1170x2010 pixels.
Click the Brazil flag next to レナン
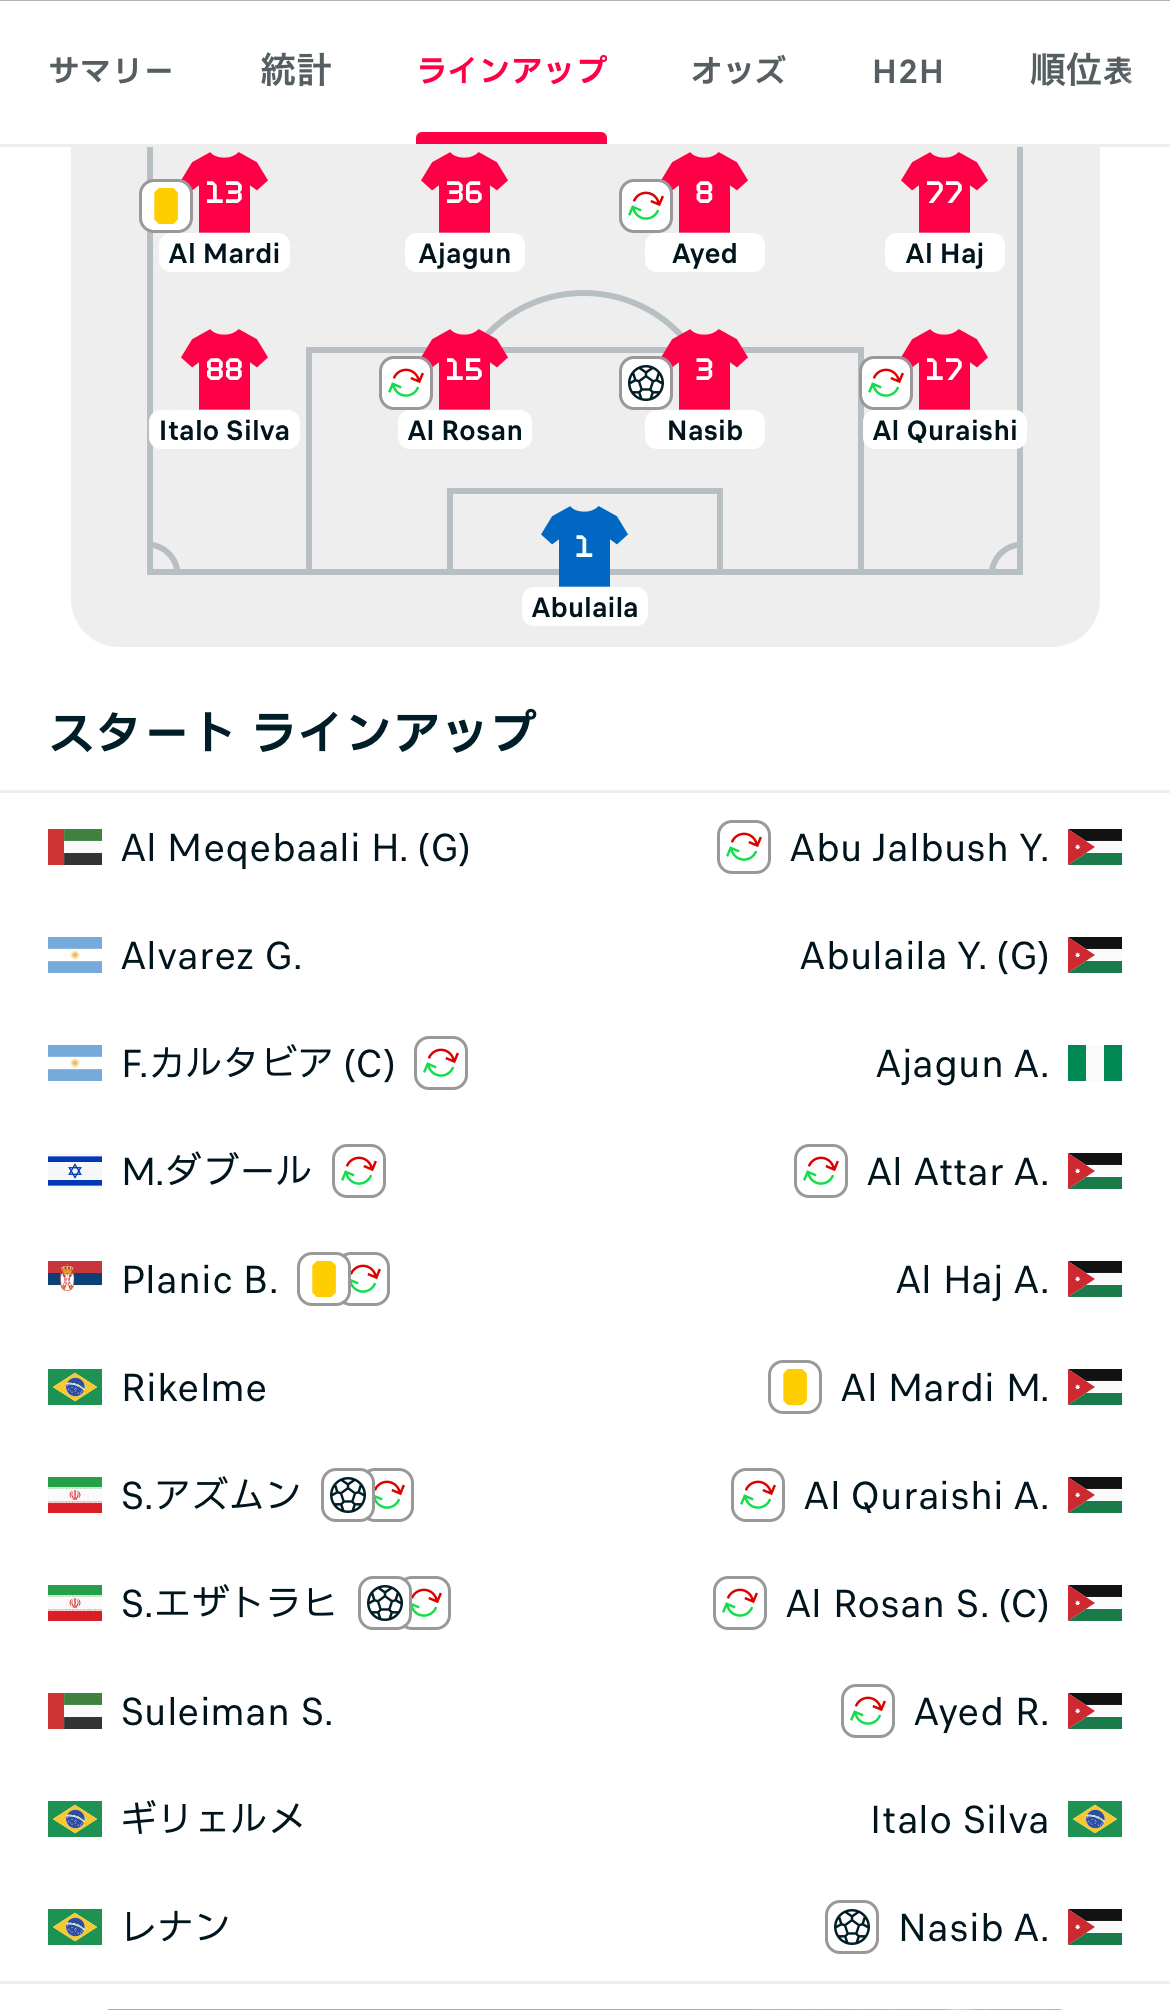pyautogui.click(x=75, y=1927)
